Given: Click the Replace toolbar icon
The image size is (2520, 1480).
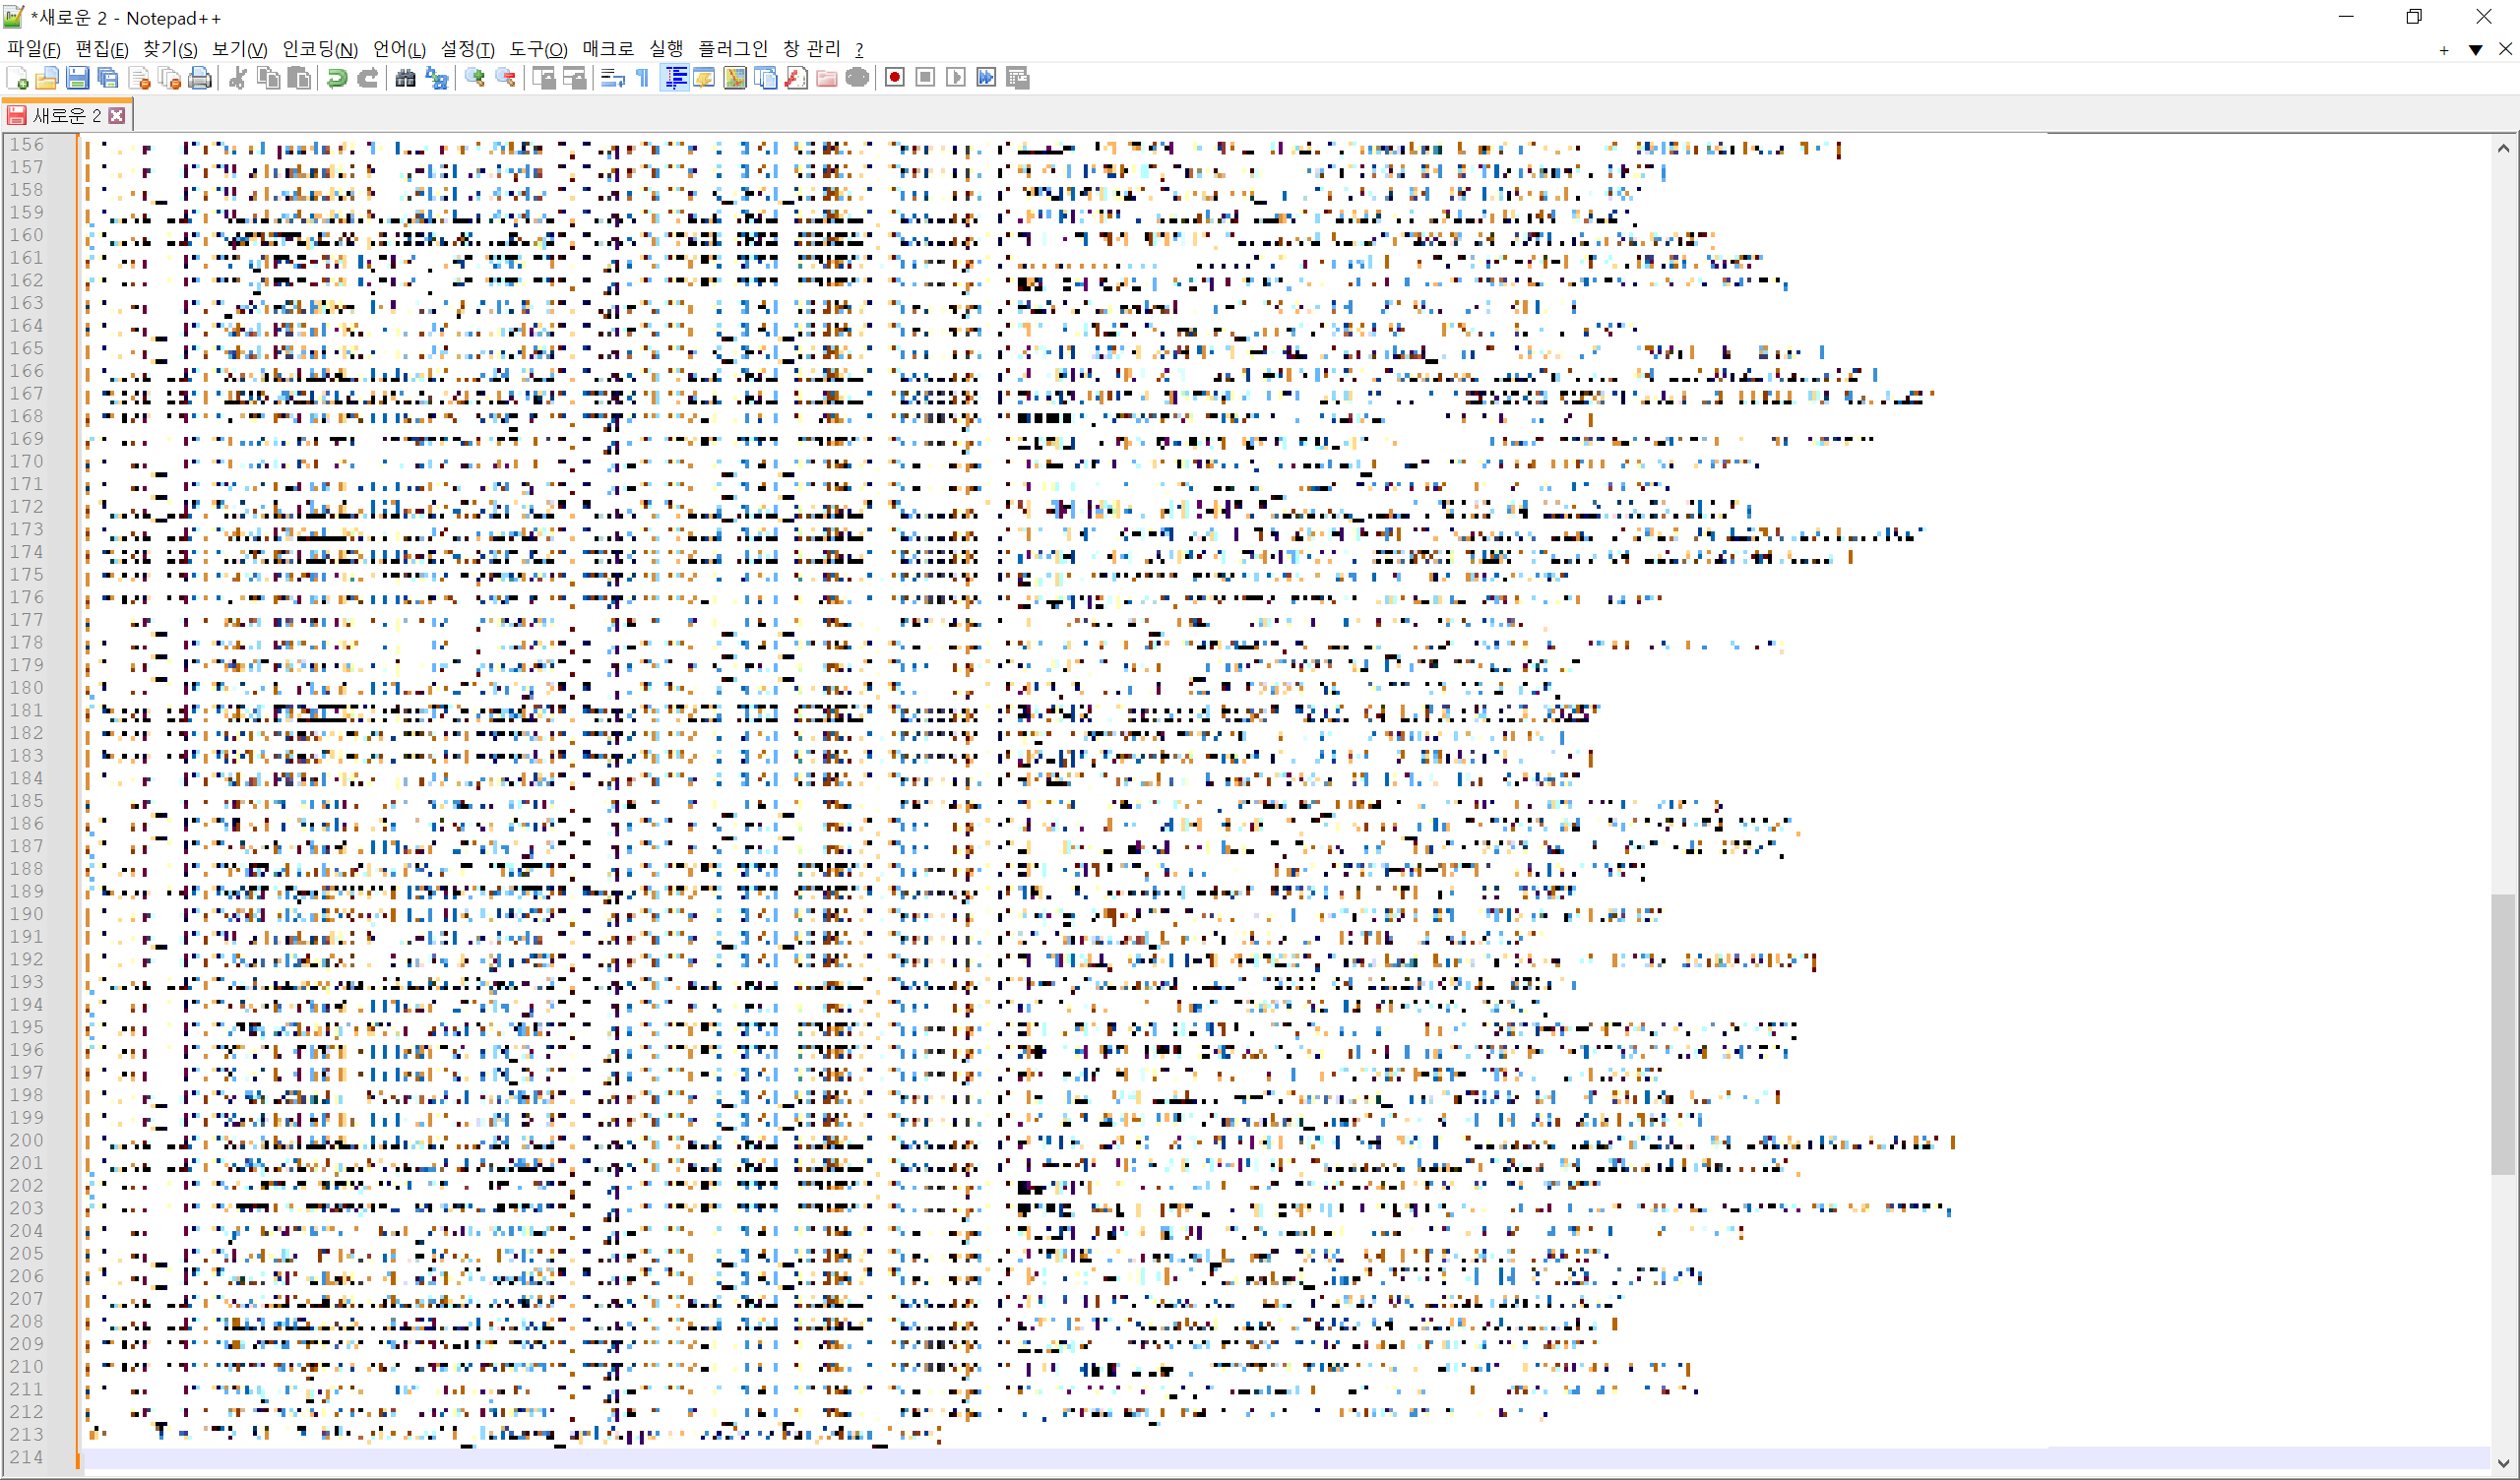Looking at the screenshot, I should coord(437,78).
